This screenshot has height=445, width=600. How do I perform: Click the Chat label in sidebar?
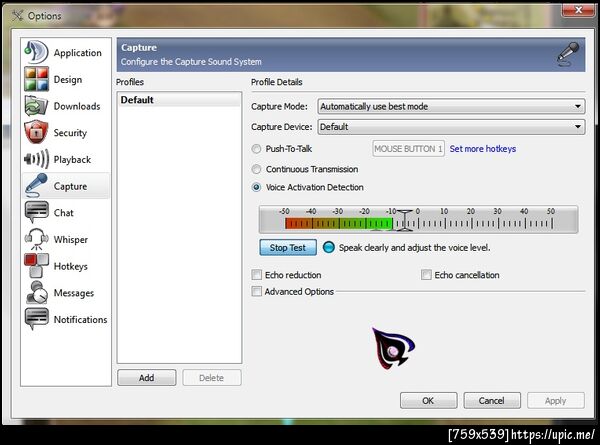[x=64, y=213]
